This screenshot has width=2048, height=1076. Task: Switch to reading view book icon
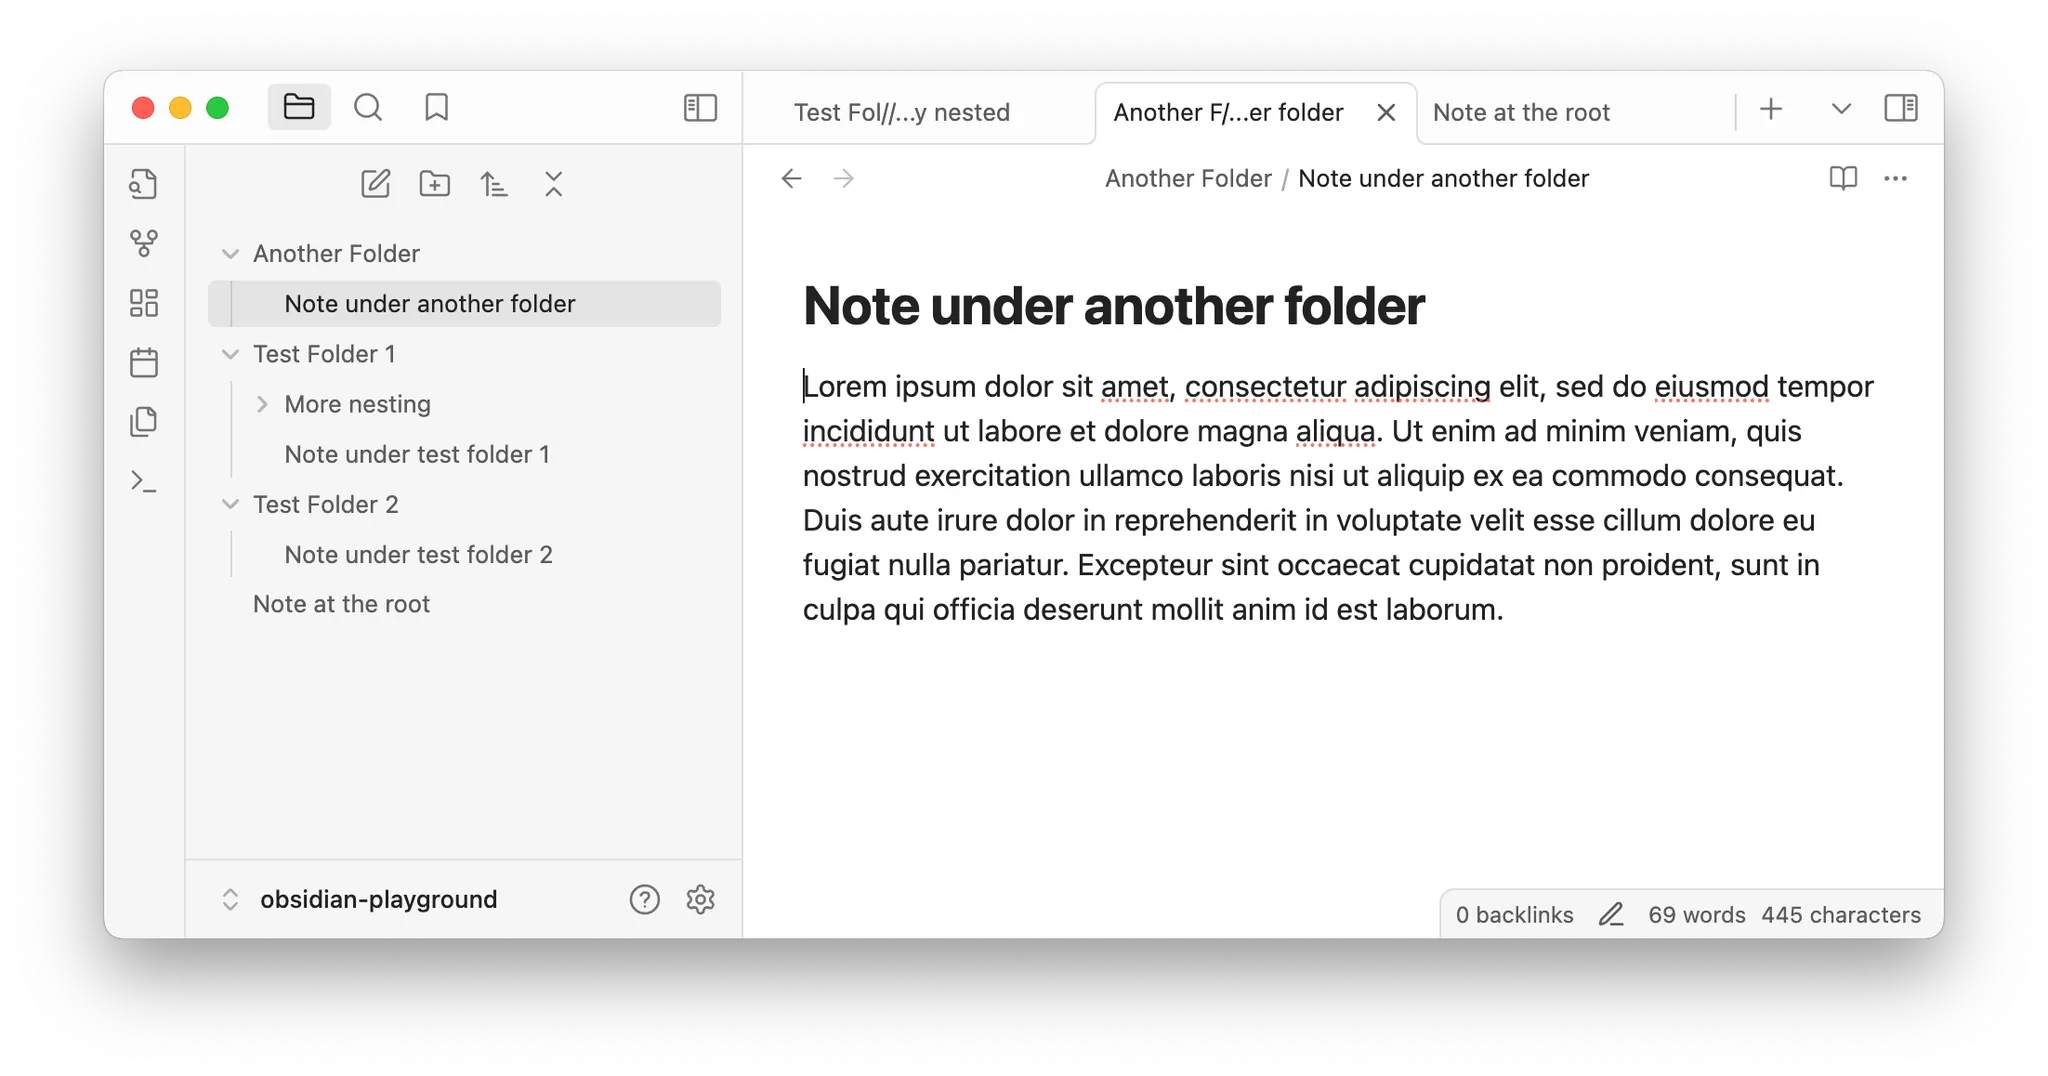point(1843,178)
